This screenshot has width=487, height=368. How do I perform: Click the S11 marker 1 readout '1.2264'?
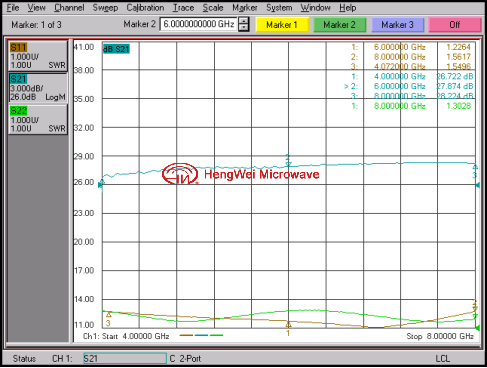(x=458, y=47)
